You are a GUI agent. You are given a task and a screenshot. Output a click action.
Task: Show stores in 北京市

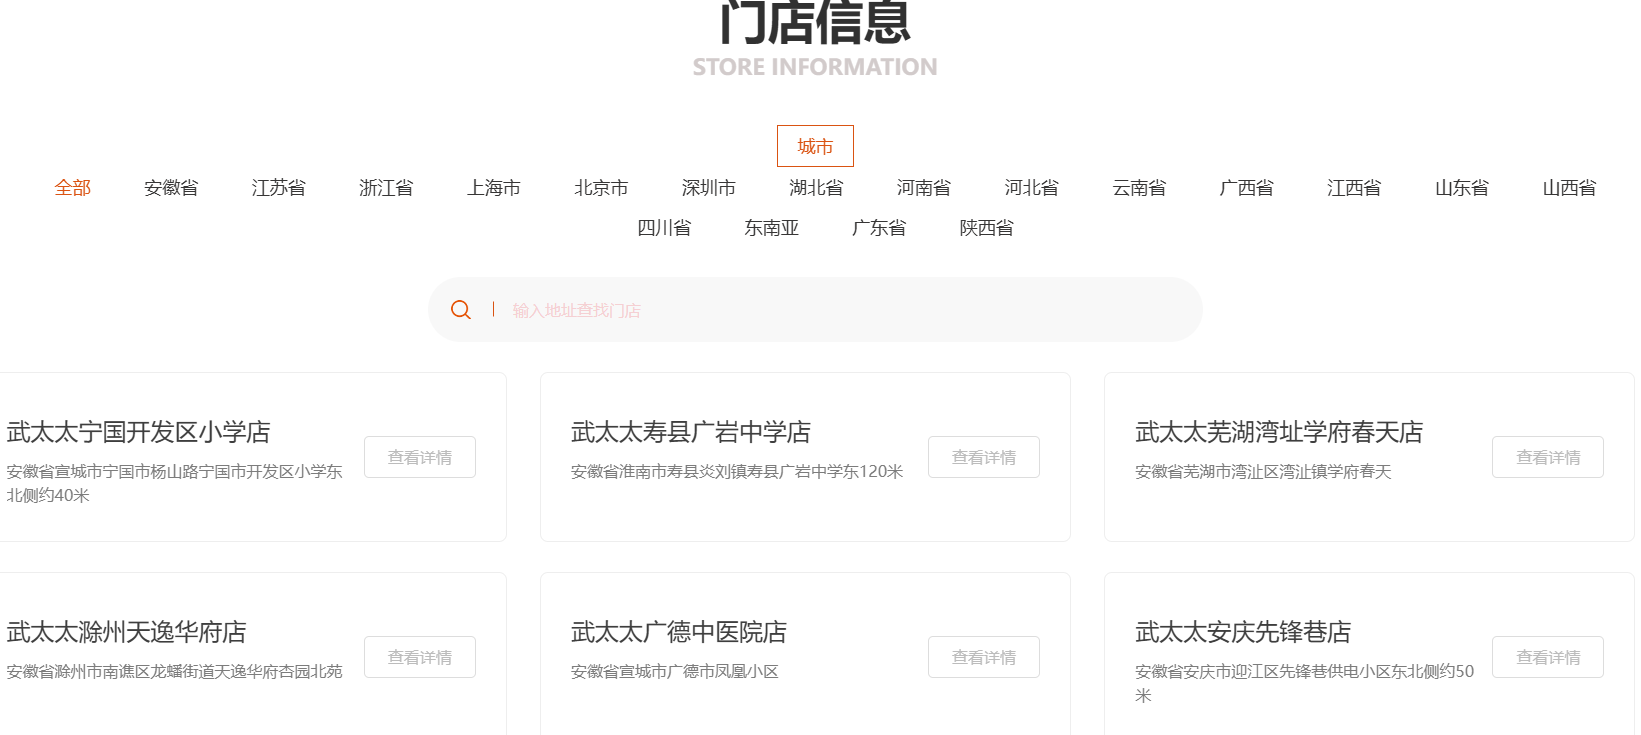[x=601, y=188]
